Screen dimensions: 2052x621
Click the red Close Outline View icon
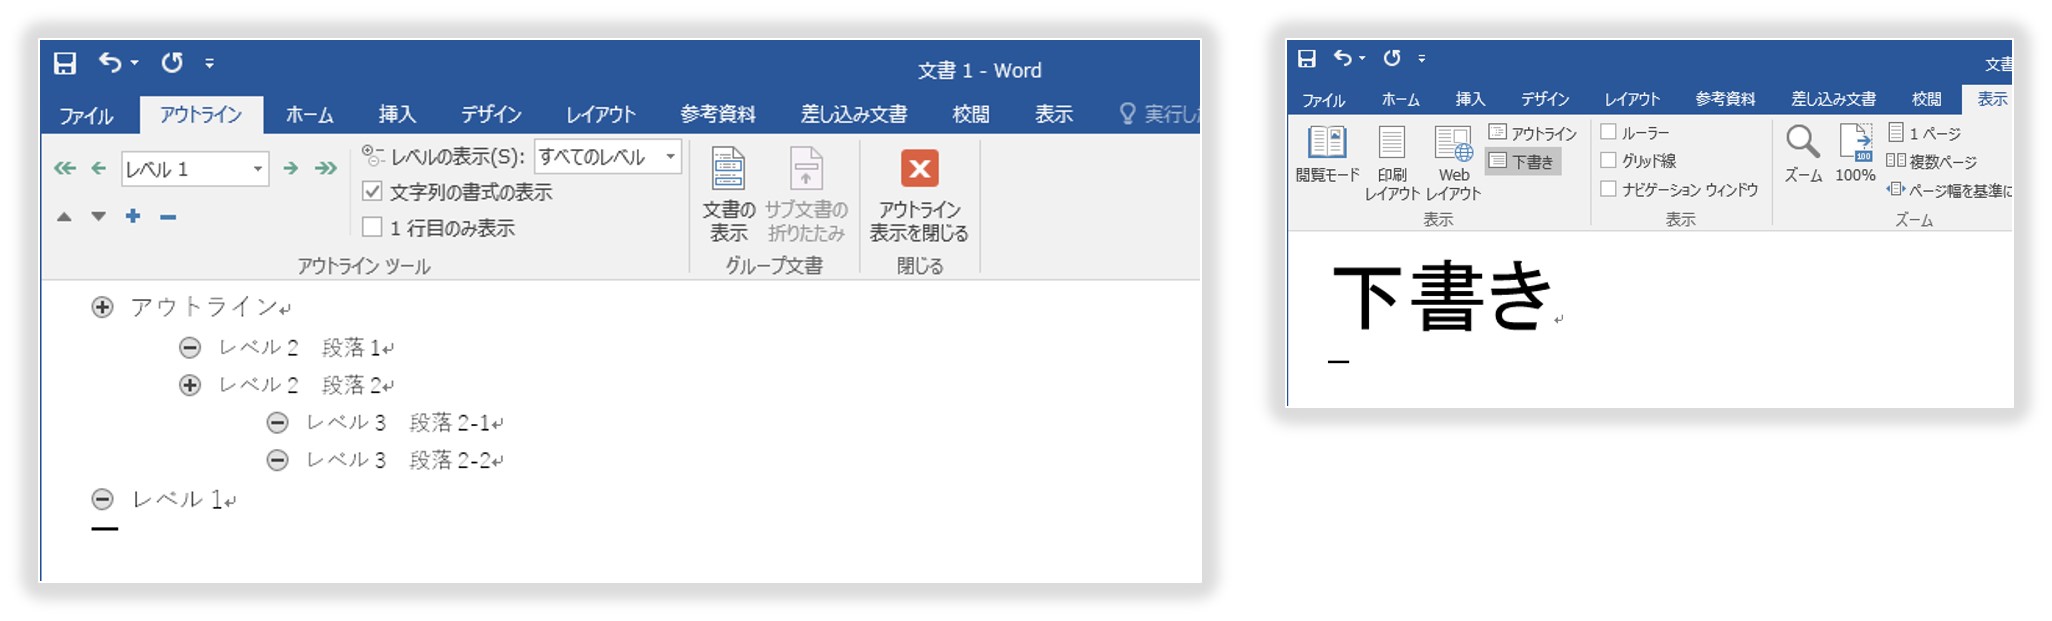(919, 169)
